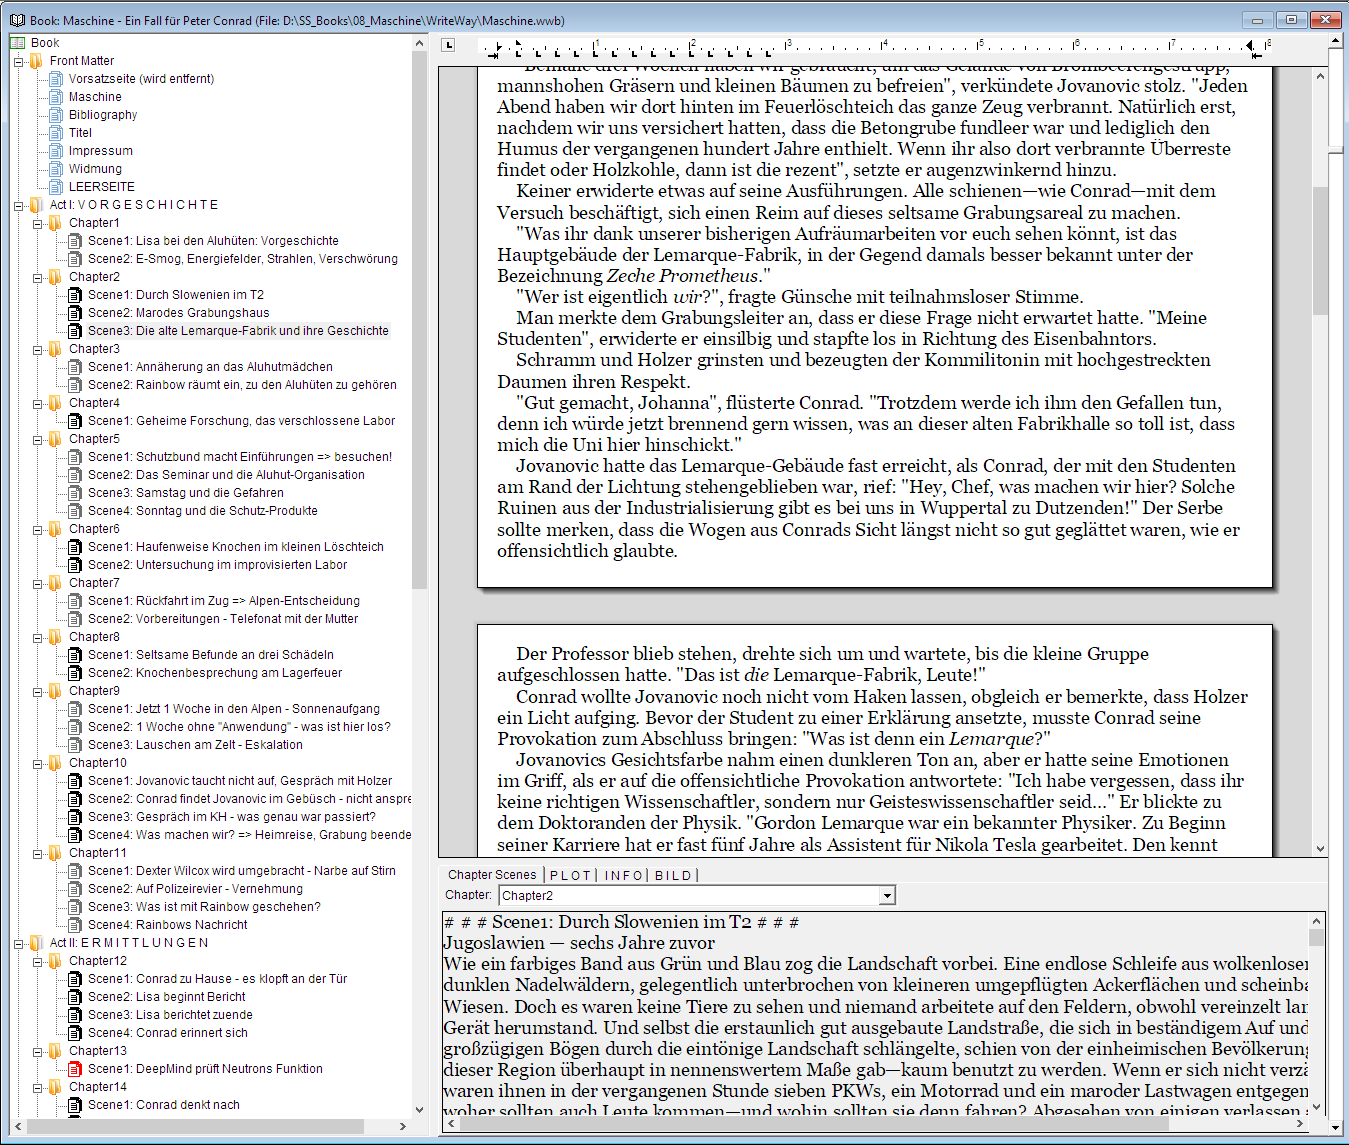Select Chapter13 in the tree
The height and width of the screenshot is (1145, 1349).
[x=97, y=1051]
